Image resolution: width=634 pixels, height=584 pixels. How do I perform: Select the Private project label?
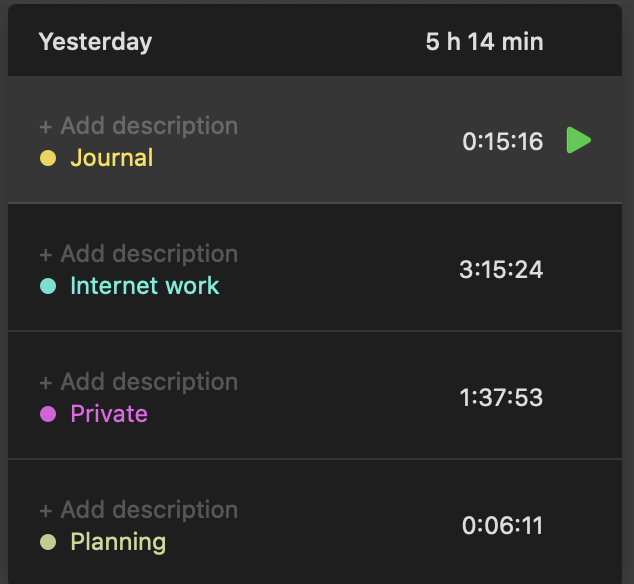109,414
